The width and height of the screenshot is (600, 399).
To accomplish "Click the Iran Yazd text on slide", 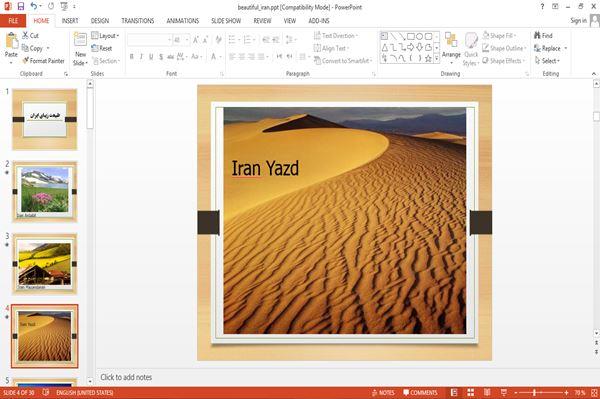I will coord(265,169).
